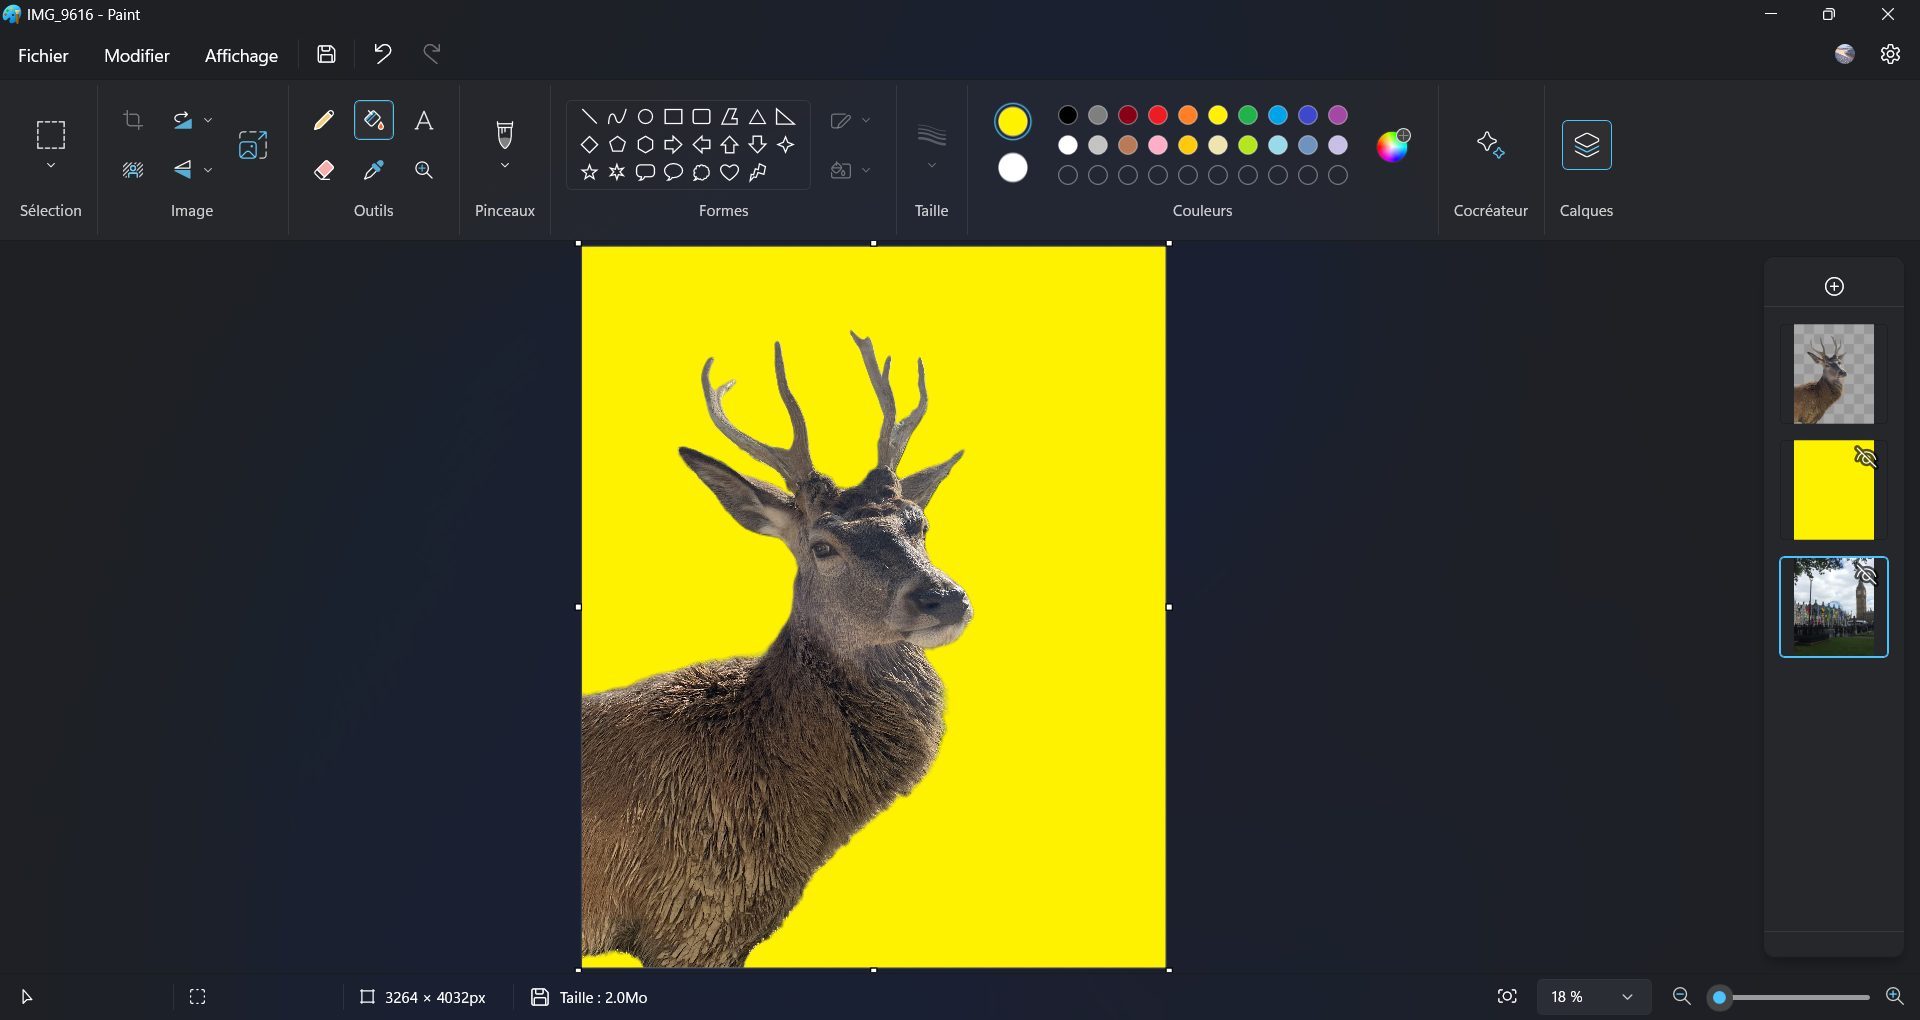Pick the Color picker eyedropper tool
1920x1020 pixels.
click(x=374, y=171)
